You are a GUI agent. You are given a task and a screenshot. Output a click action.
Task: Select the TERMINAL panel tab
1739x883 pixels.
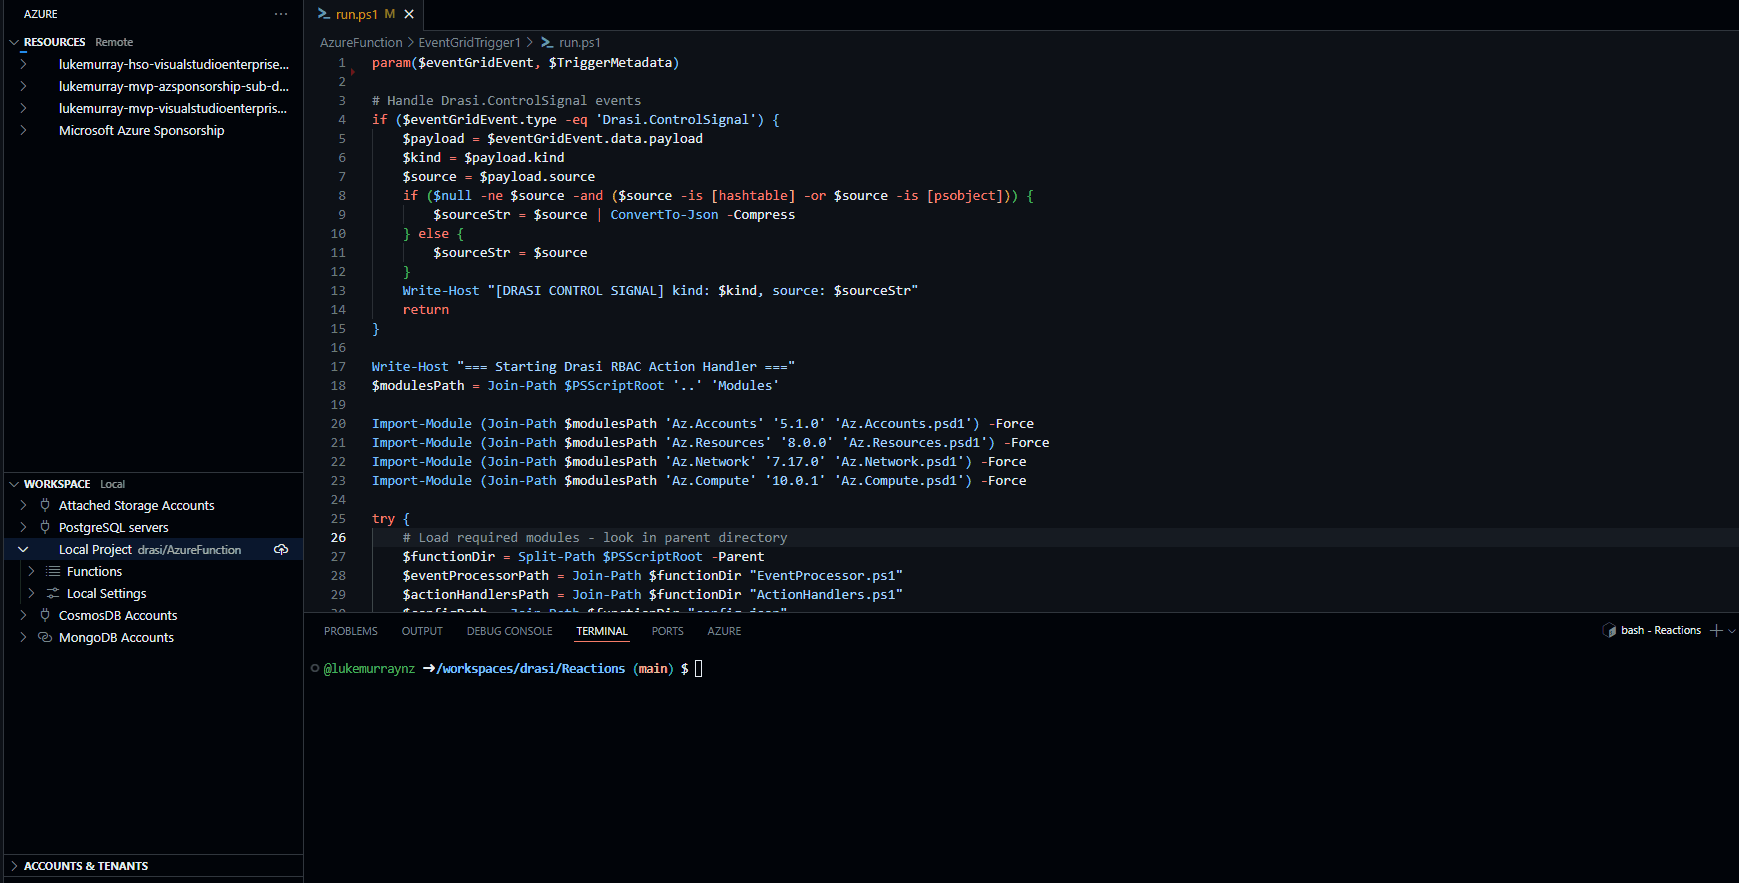click(x=602, y=631)
